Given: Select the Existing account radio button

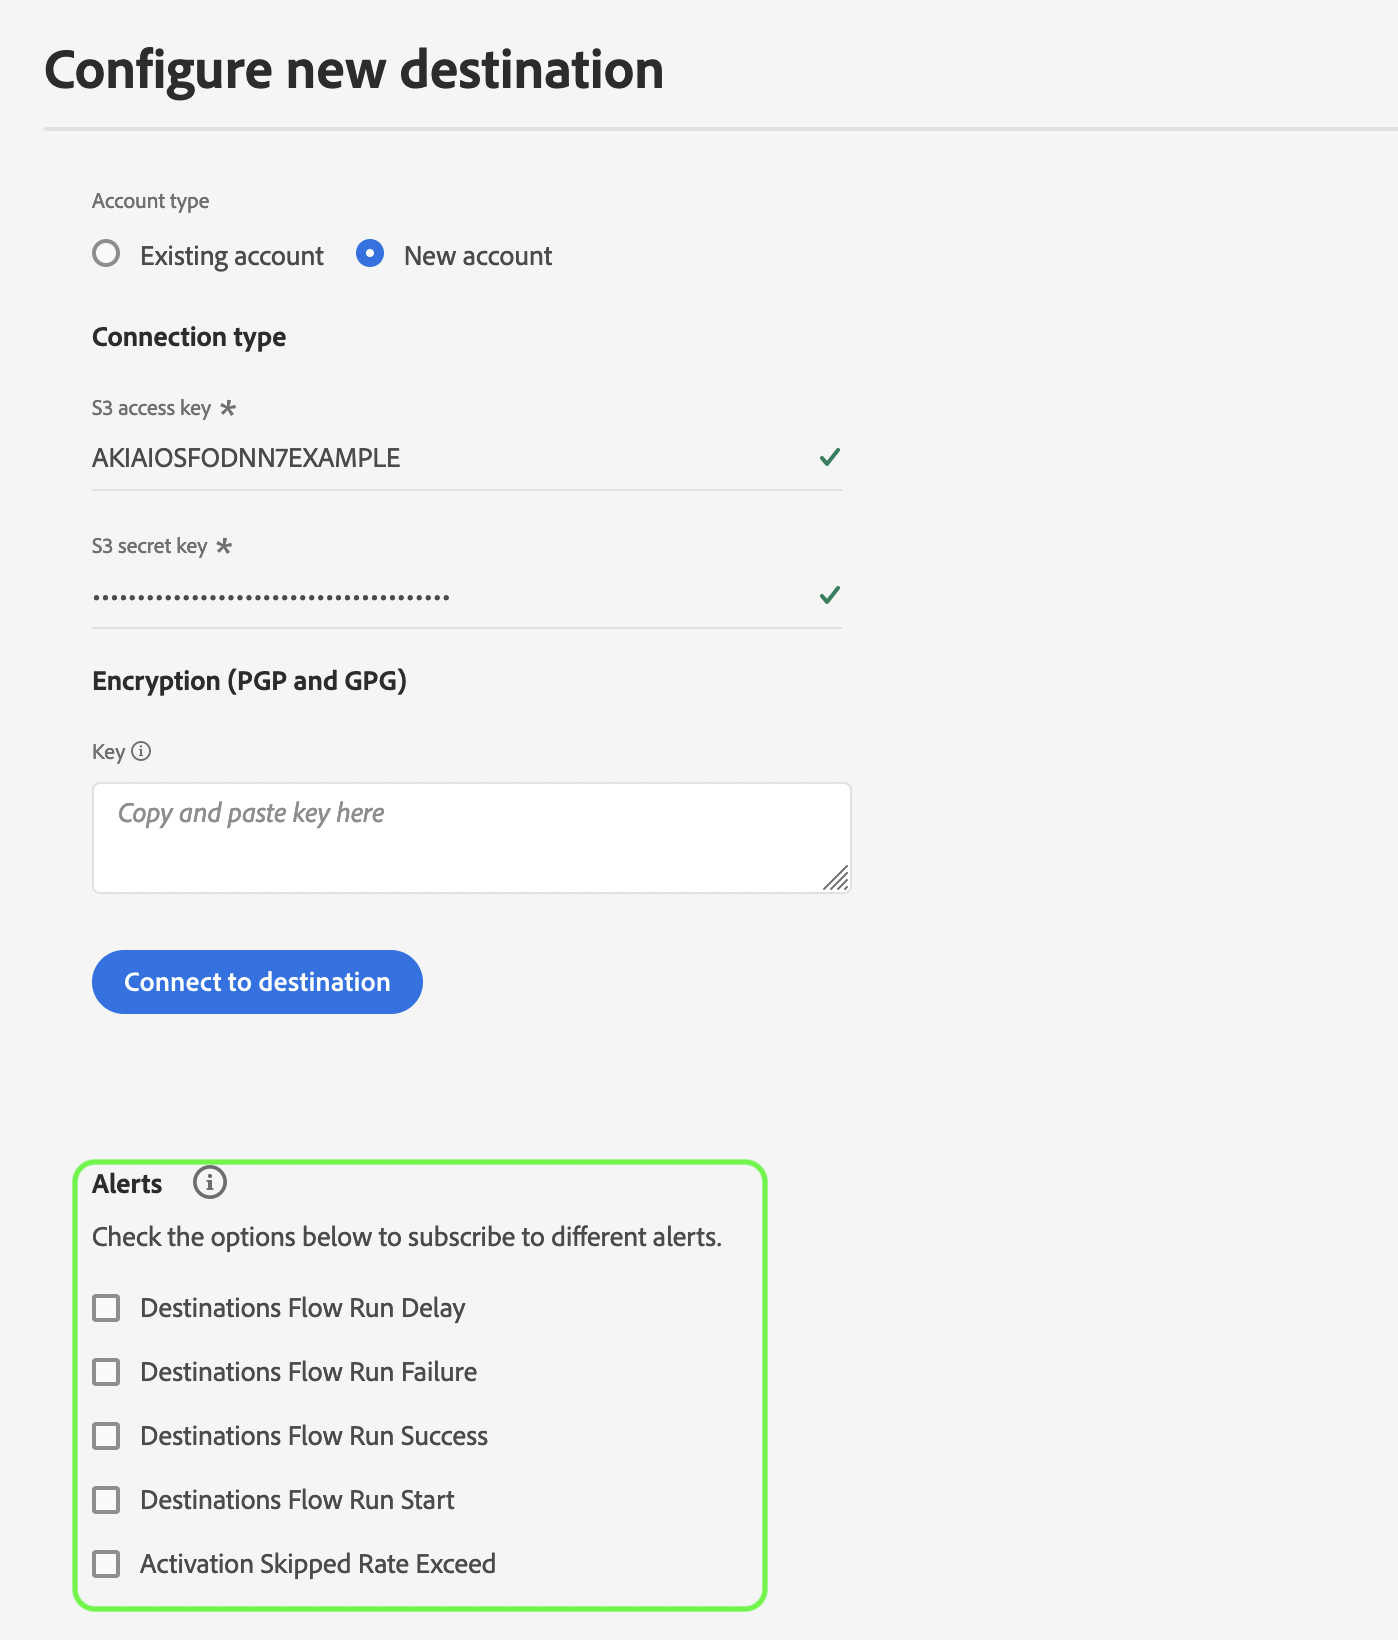Looking at the screenshot, I should click(x=106, y=254).
